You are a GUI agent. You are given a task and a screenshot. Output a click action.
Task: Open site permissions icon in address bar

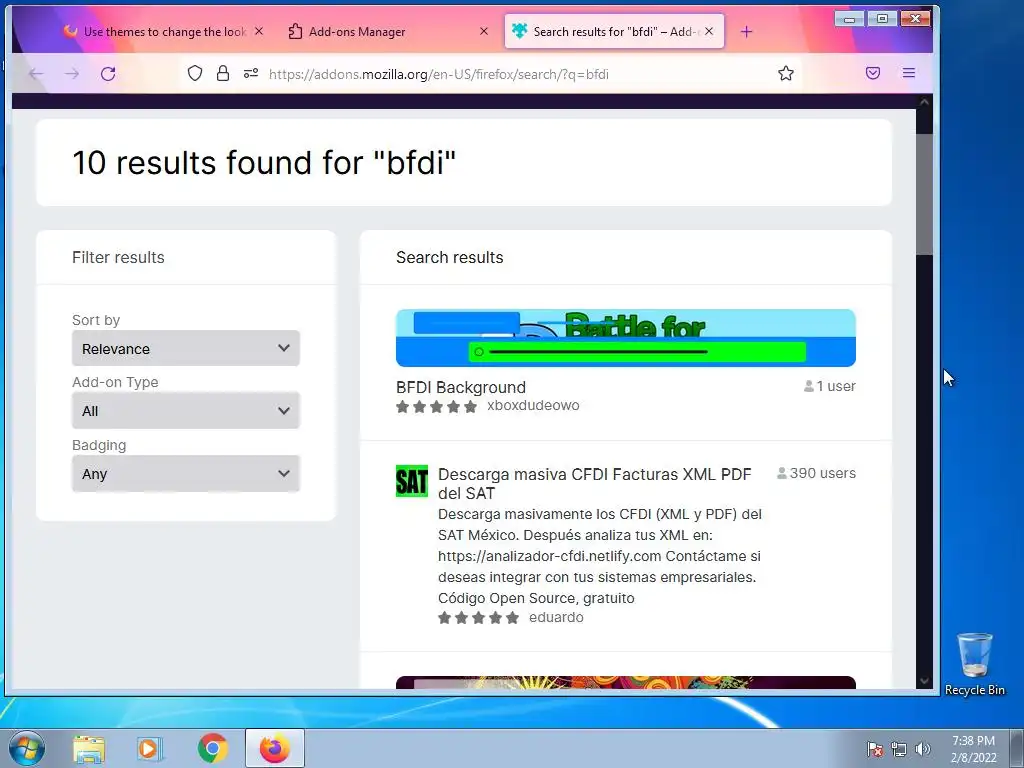(251, 73)
